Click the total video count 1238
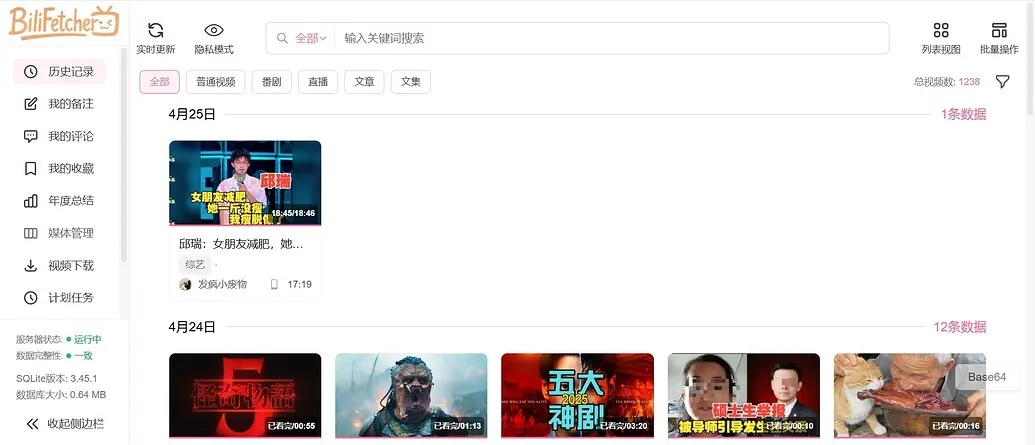The width and height of the screenshot is (1035, 445). 969,82
